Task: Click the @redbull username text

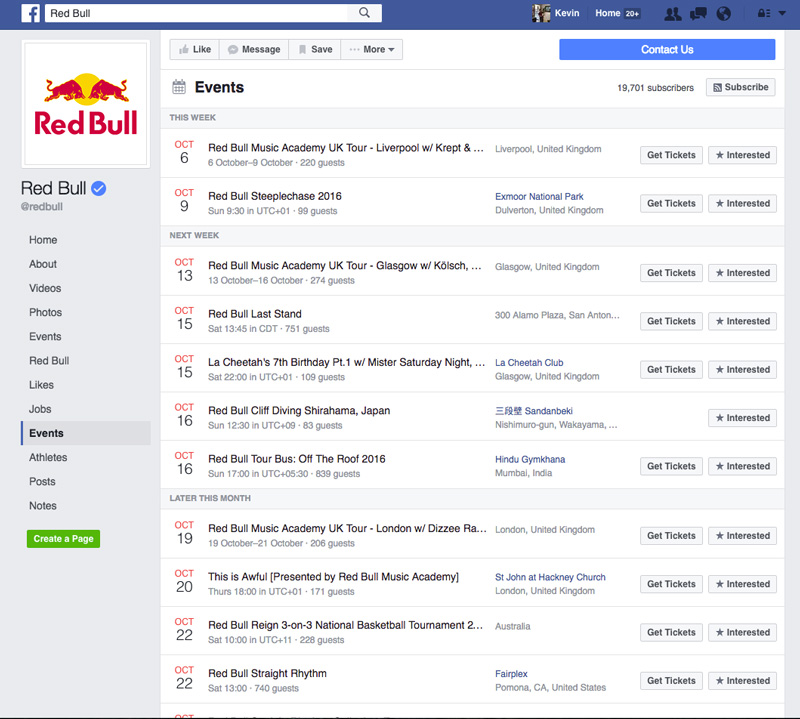Action: tap(42, 207)
